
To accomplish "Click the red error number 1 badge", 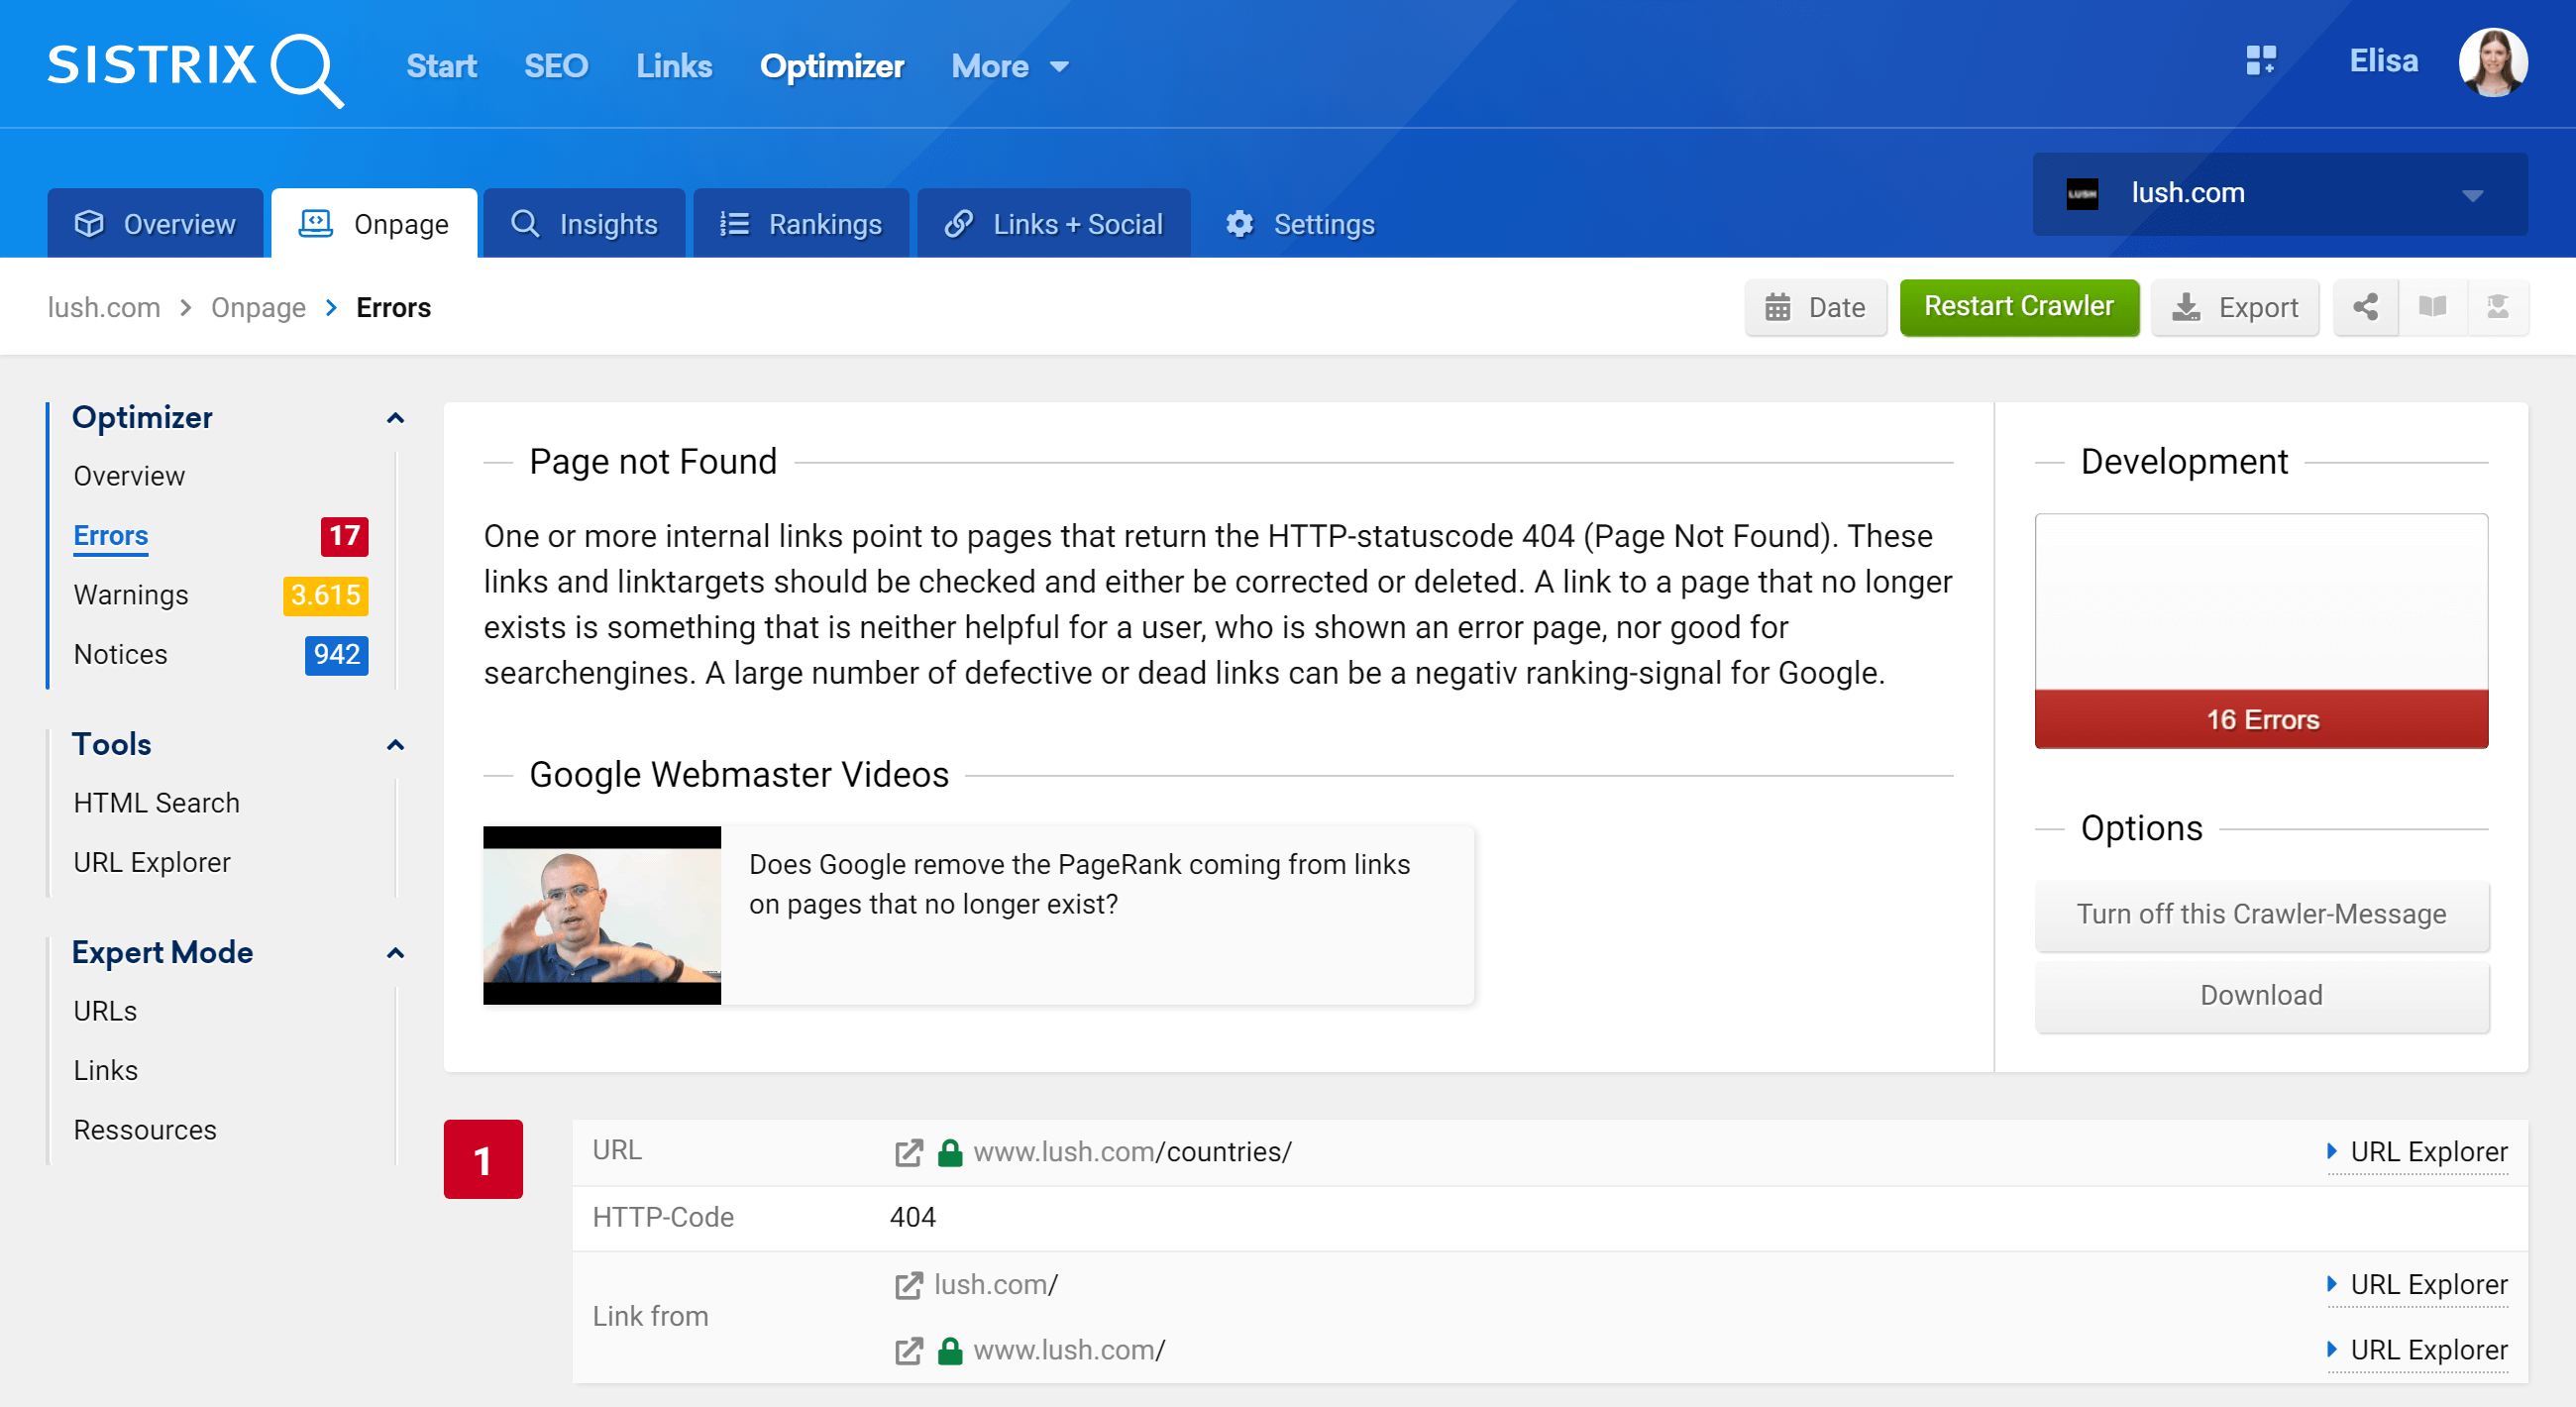I will 483,1159.
